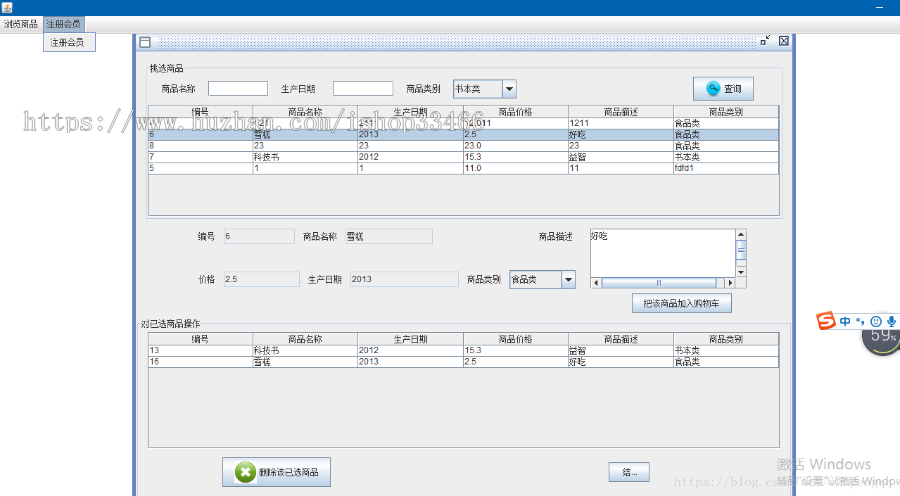Image resolution: width=900 pixels, height=496 pixels.
Task: Click the 商品名称 search input field
Action: pos(238,88)
